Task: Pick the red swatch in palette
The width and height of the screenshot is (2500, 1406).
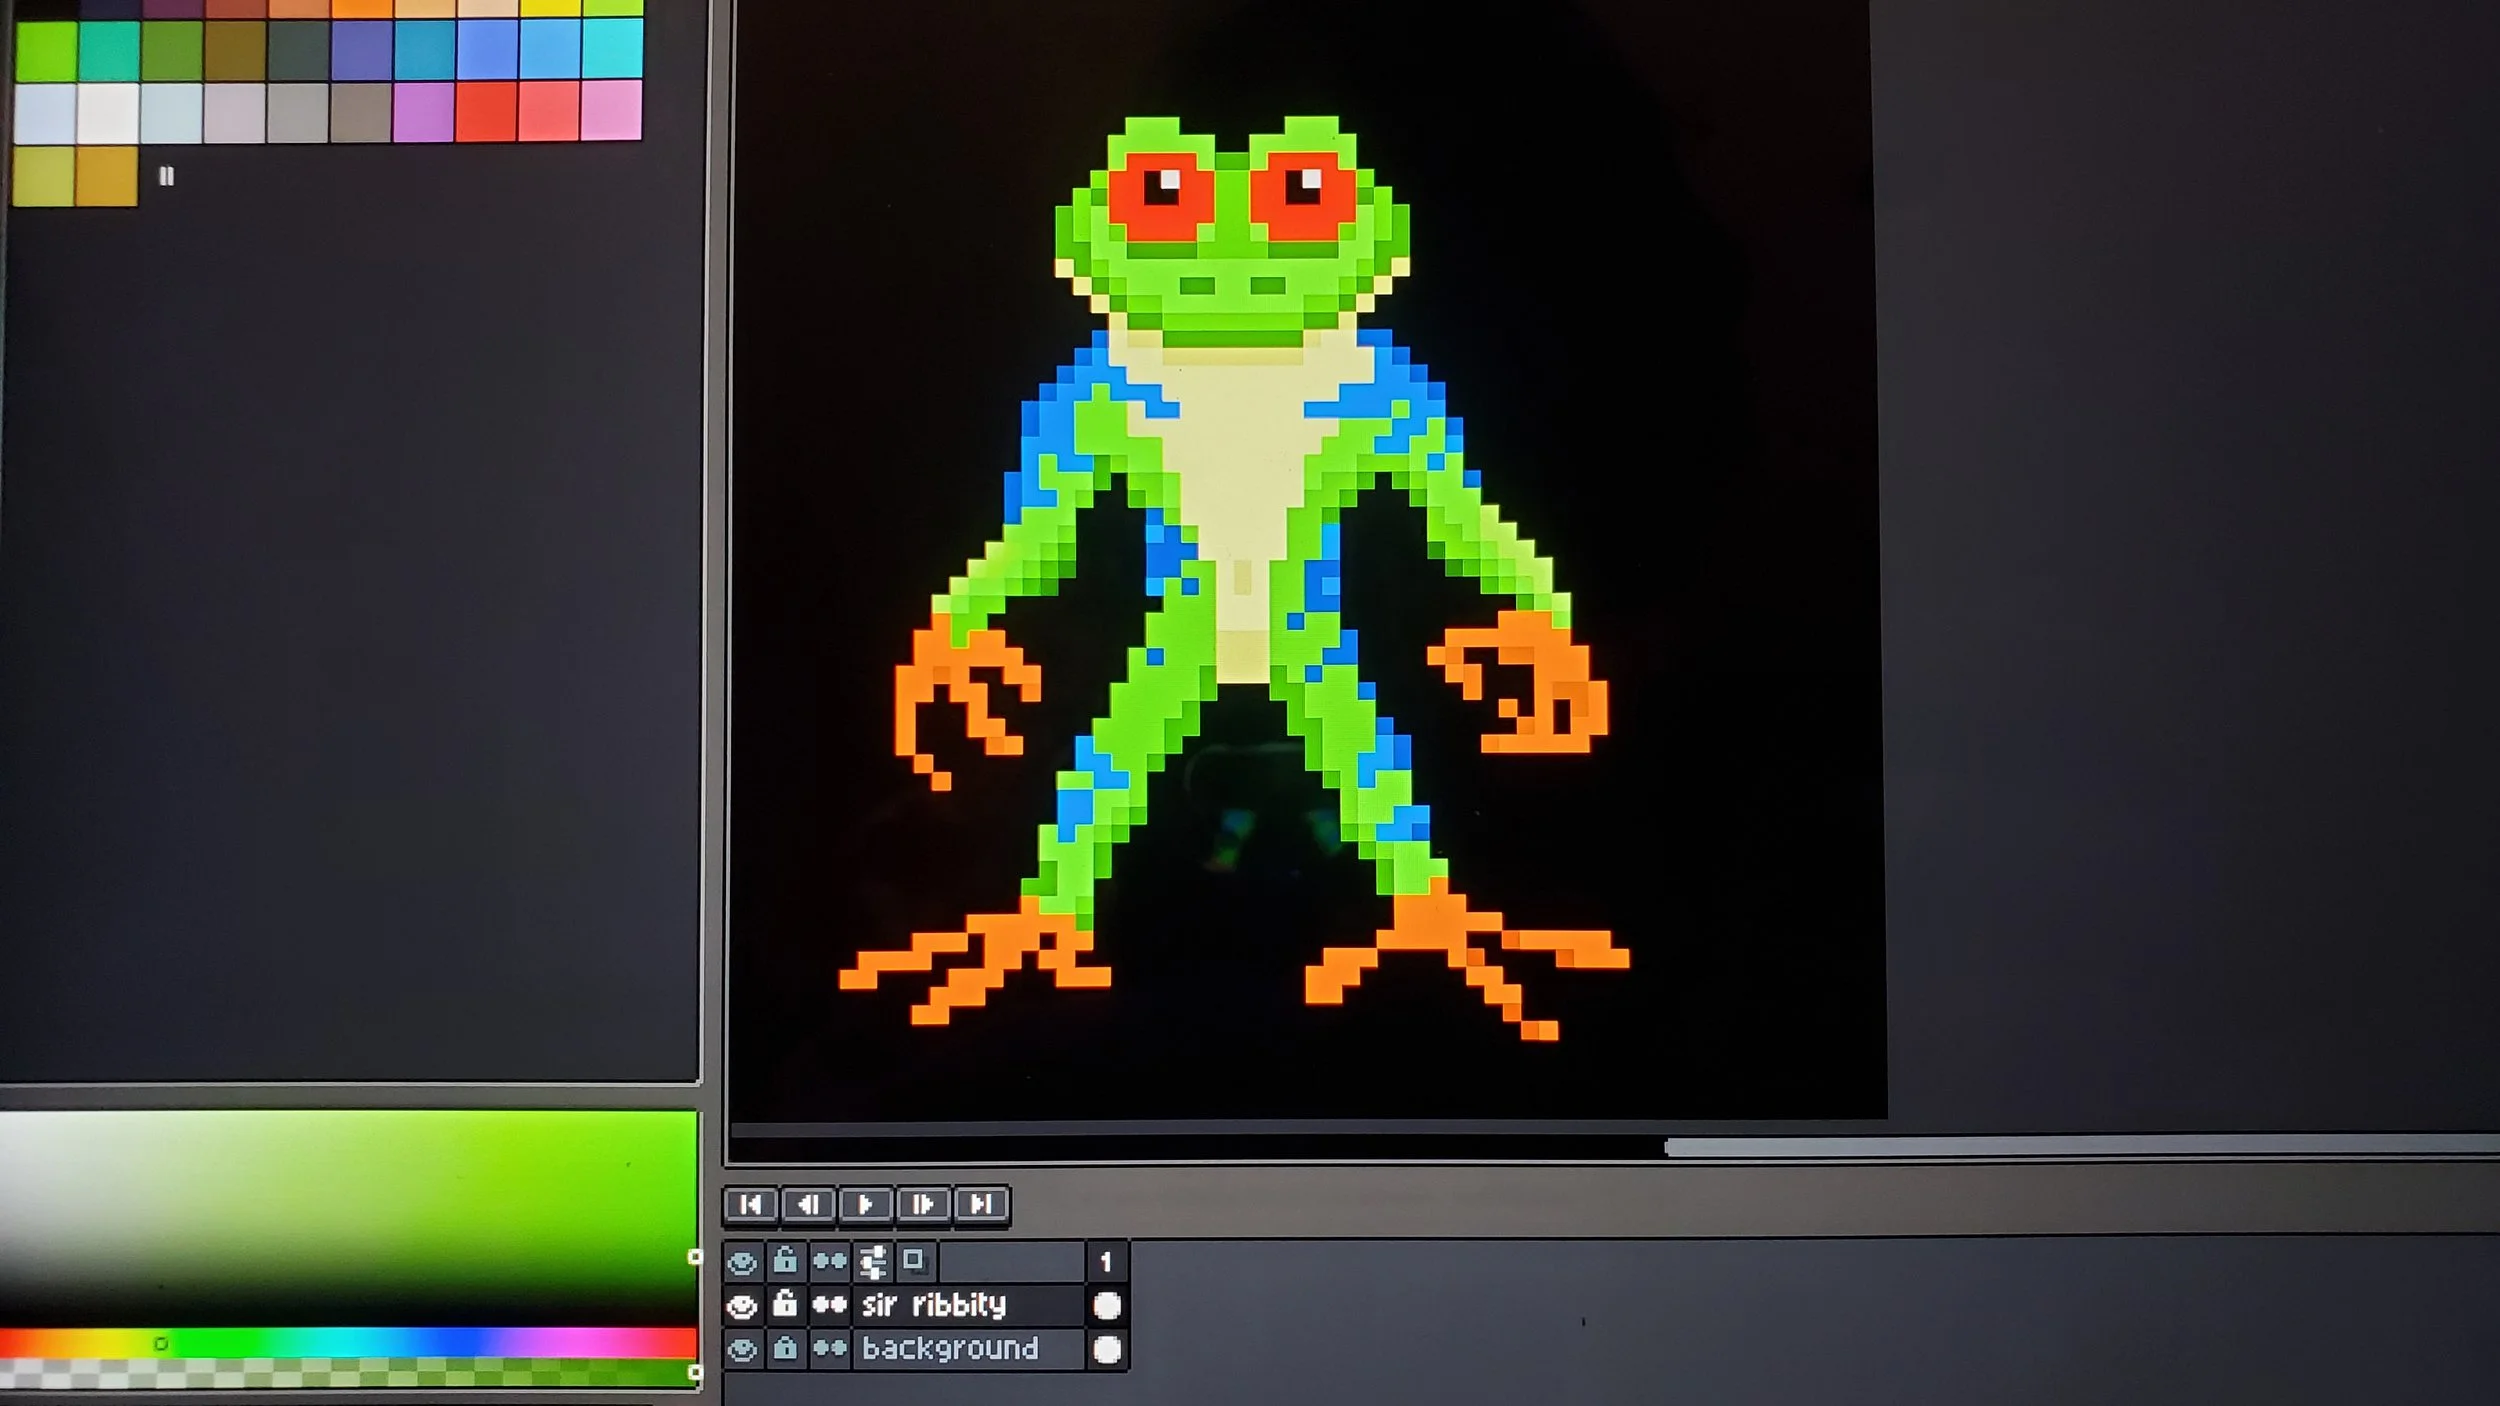Action: (486, 110)
